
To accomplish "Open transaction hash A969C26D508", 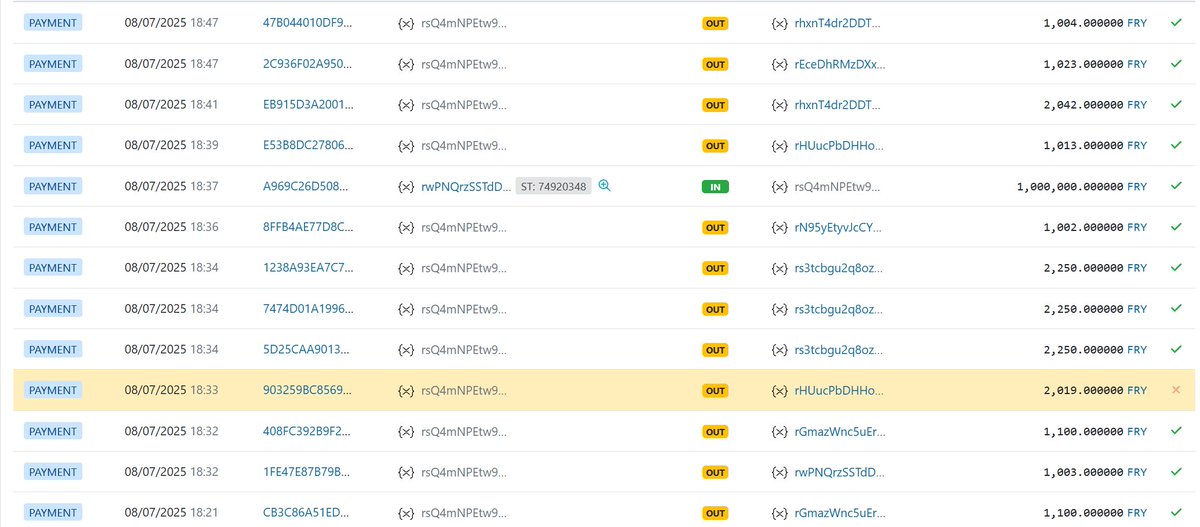I will point(308,186).
